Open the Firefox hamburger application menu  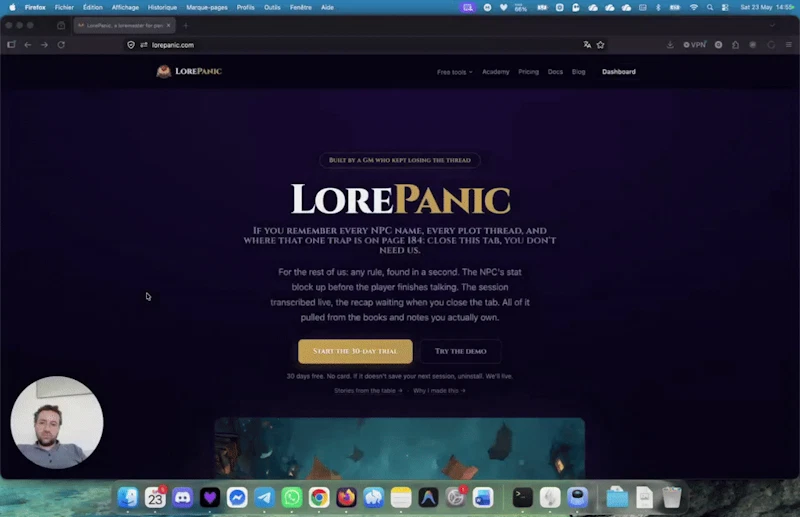tap(789, 45)
